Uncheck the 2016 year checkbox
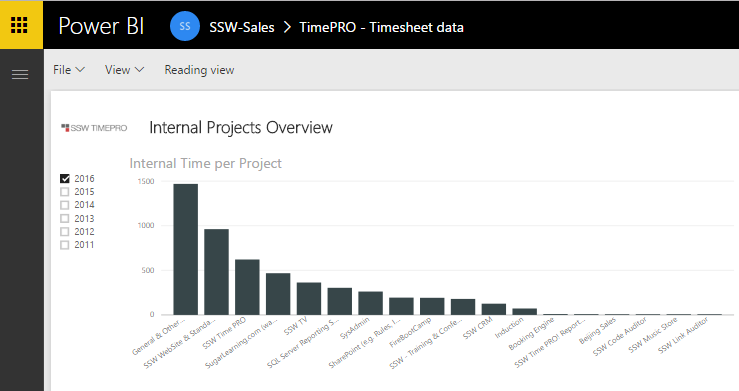 pos(65,179)
